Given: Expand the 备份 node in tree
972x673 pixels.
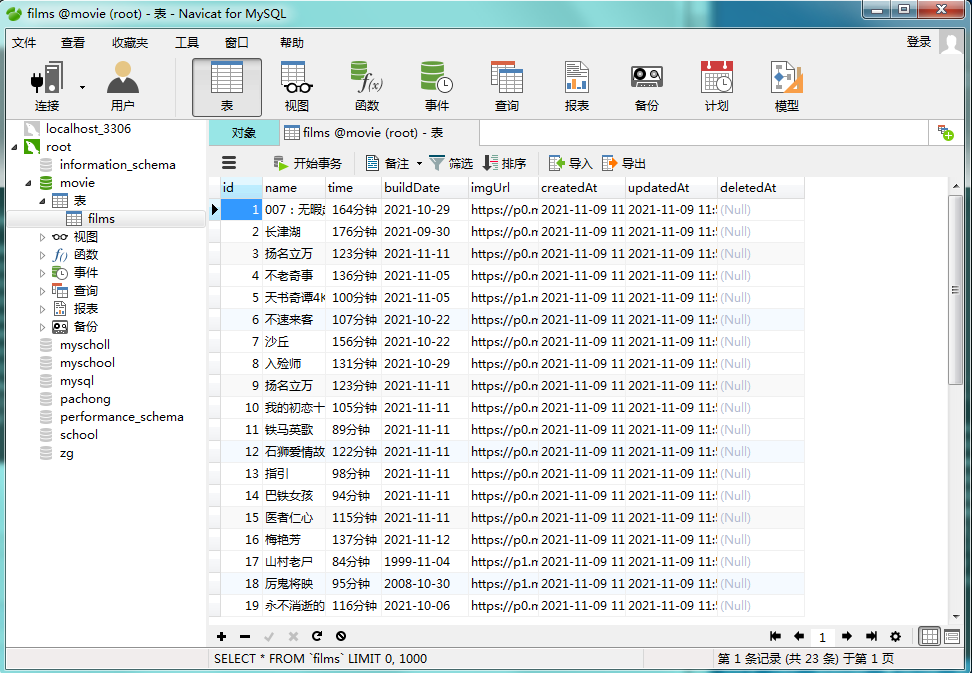Looking at the screenshot, I should (x=42, y=327).
